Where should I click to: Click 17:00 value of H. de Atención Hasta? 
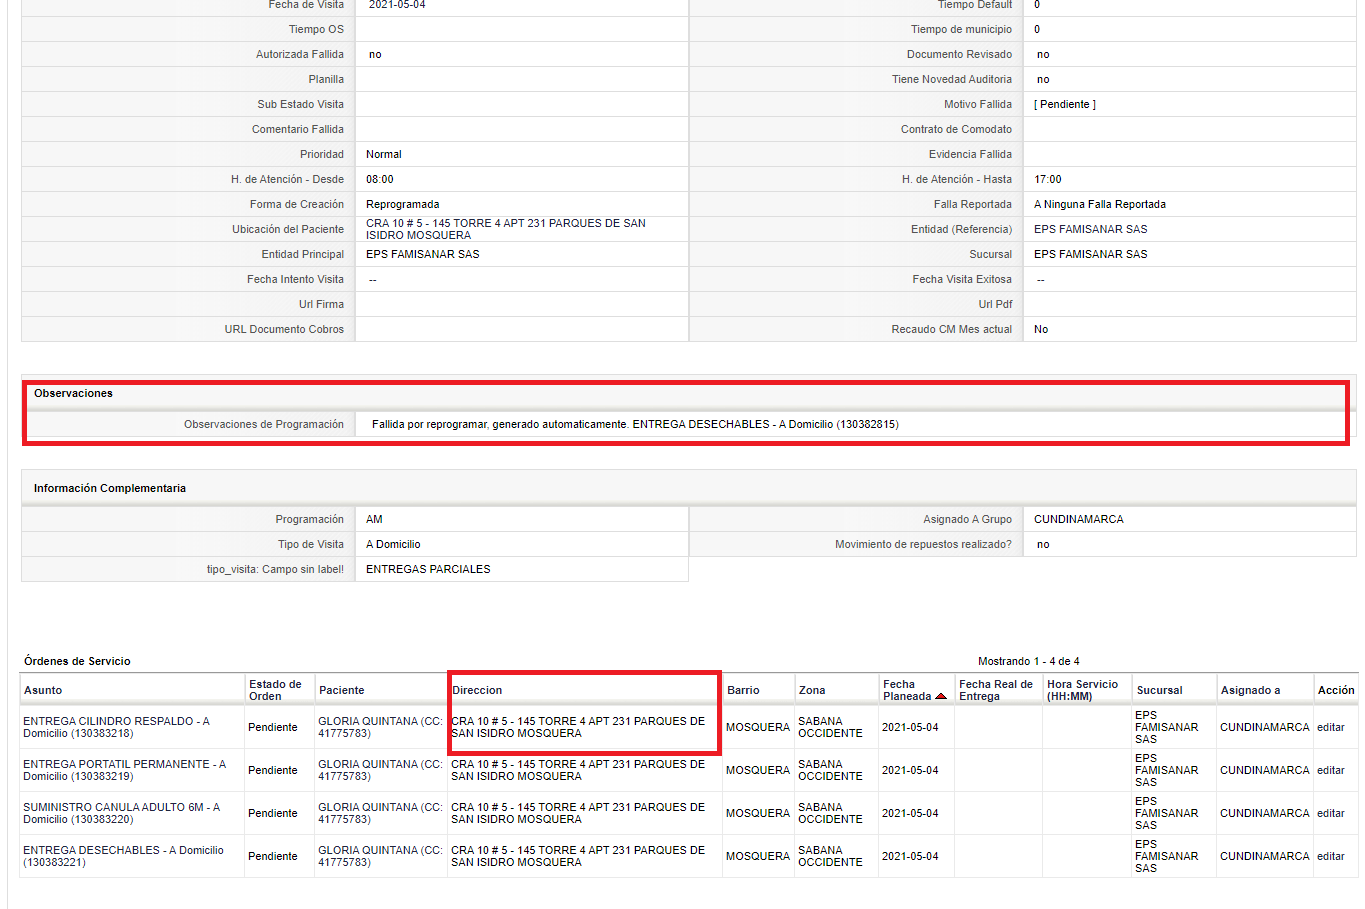pos(1048,179)
